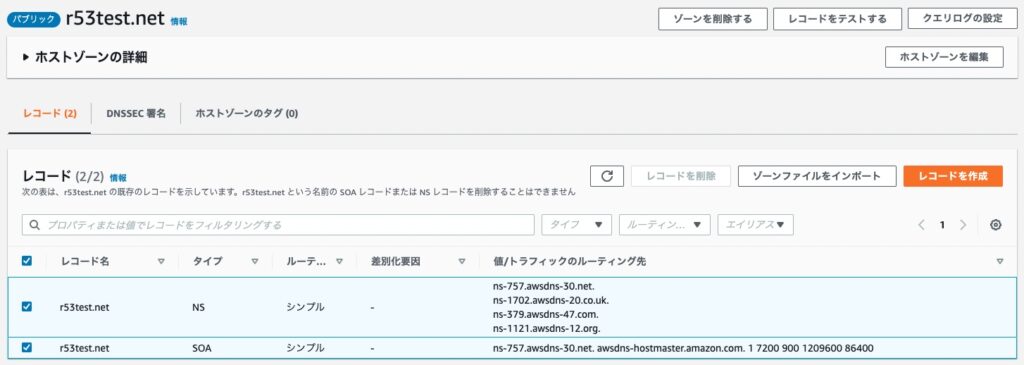Click the search magnifier icon in filter

[35, 225]
